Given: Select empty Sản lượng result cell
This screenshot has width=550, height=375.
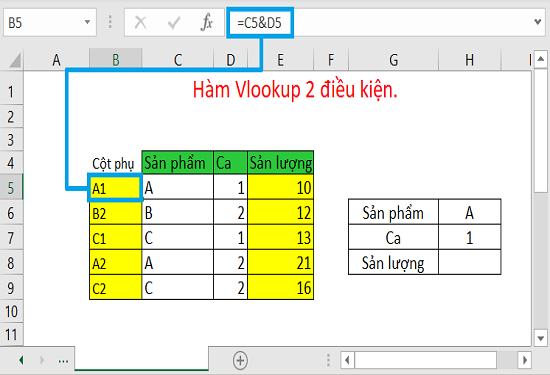Looking at the screenshot, I should (470, 262).
